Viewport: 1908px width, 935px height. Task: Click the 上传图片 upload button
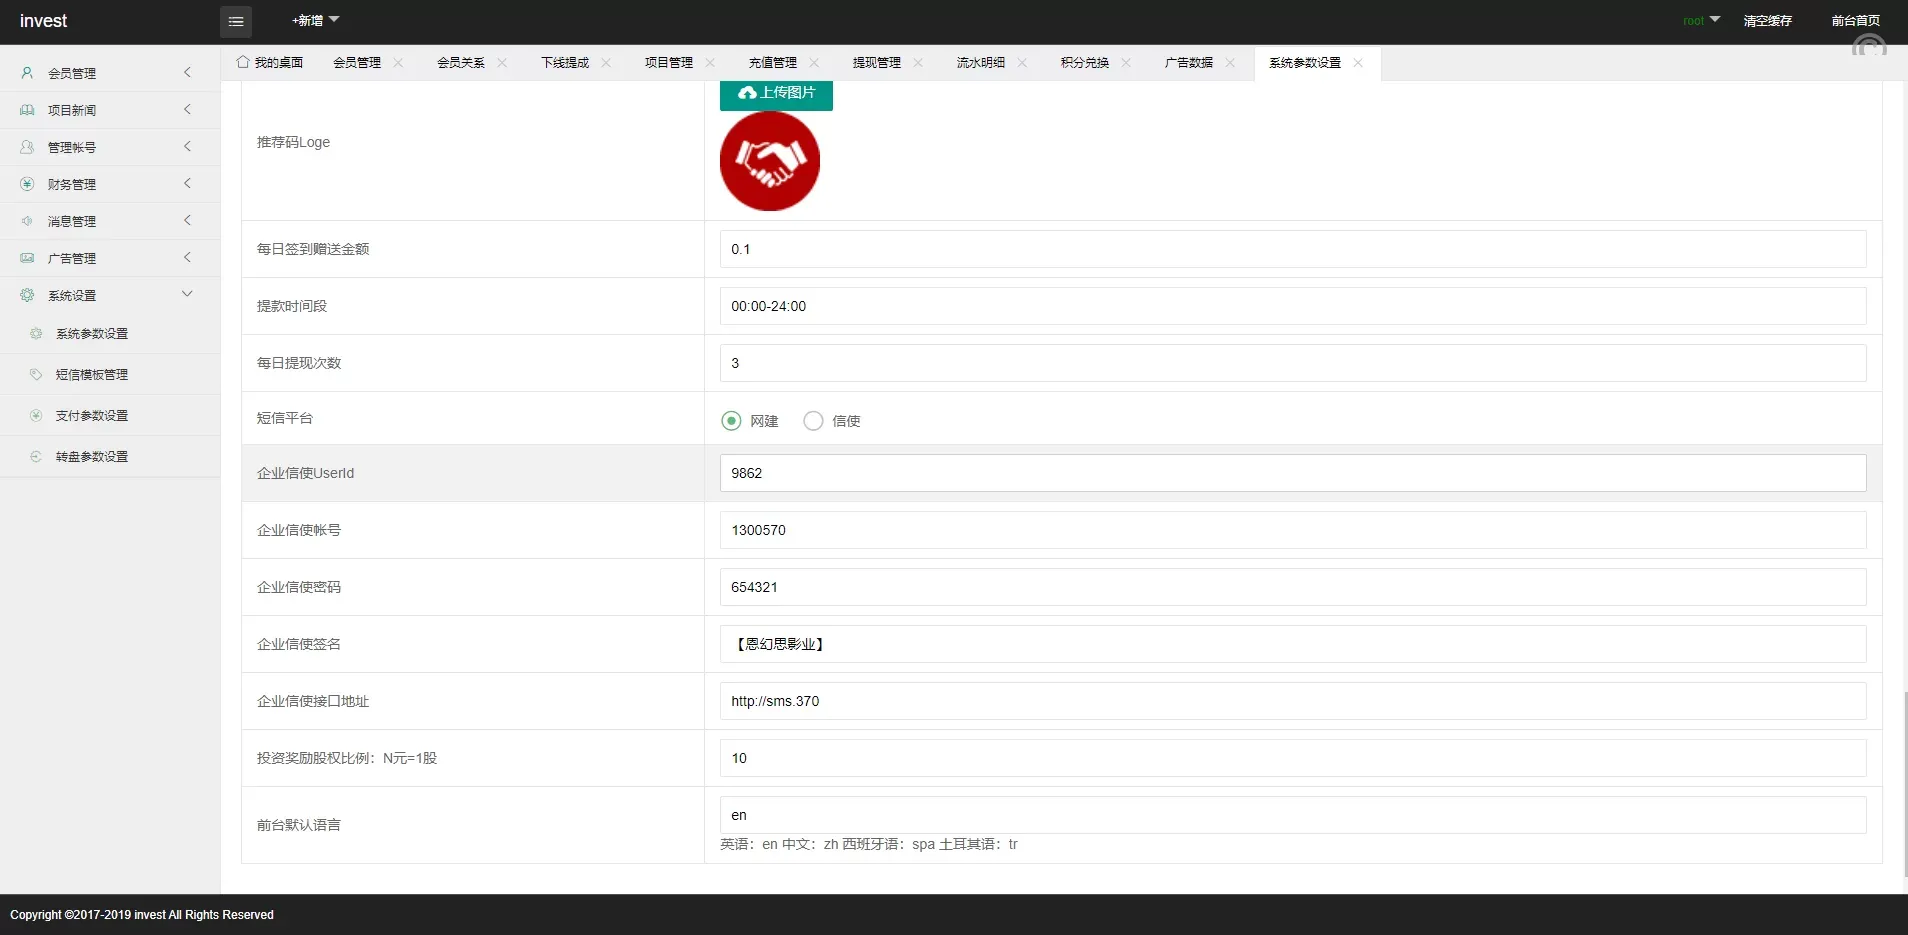pyautogui.click(x=776, y=93)
